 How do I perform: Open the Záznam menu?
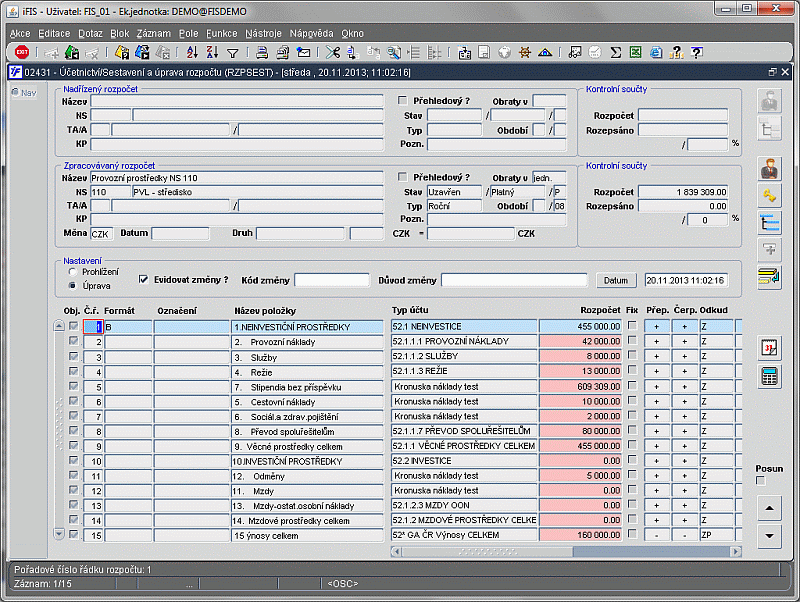[x=152, y=33]
